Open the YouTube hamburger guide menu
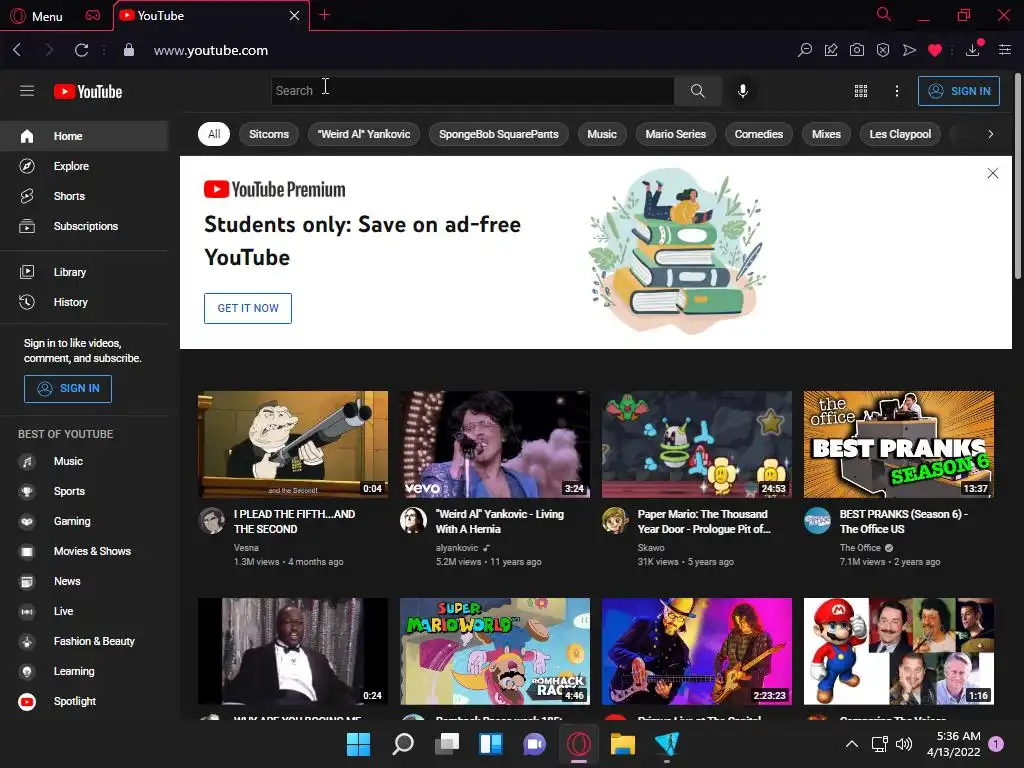The width and height of the screenshot is (1024, 768). (x=27, y=91)
